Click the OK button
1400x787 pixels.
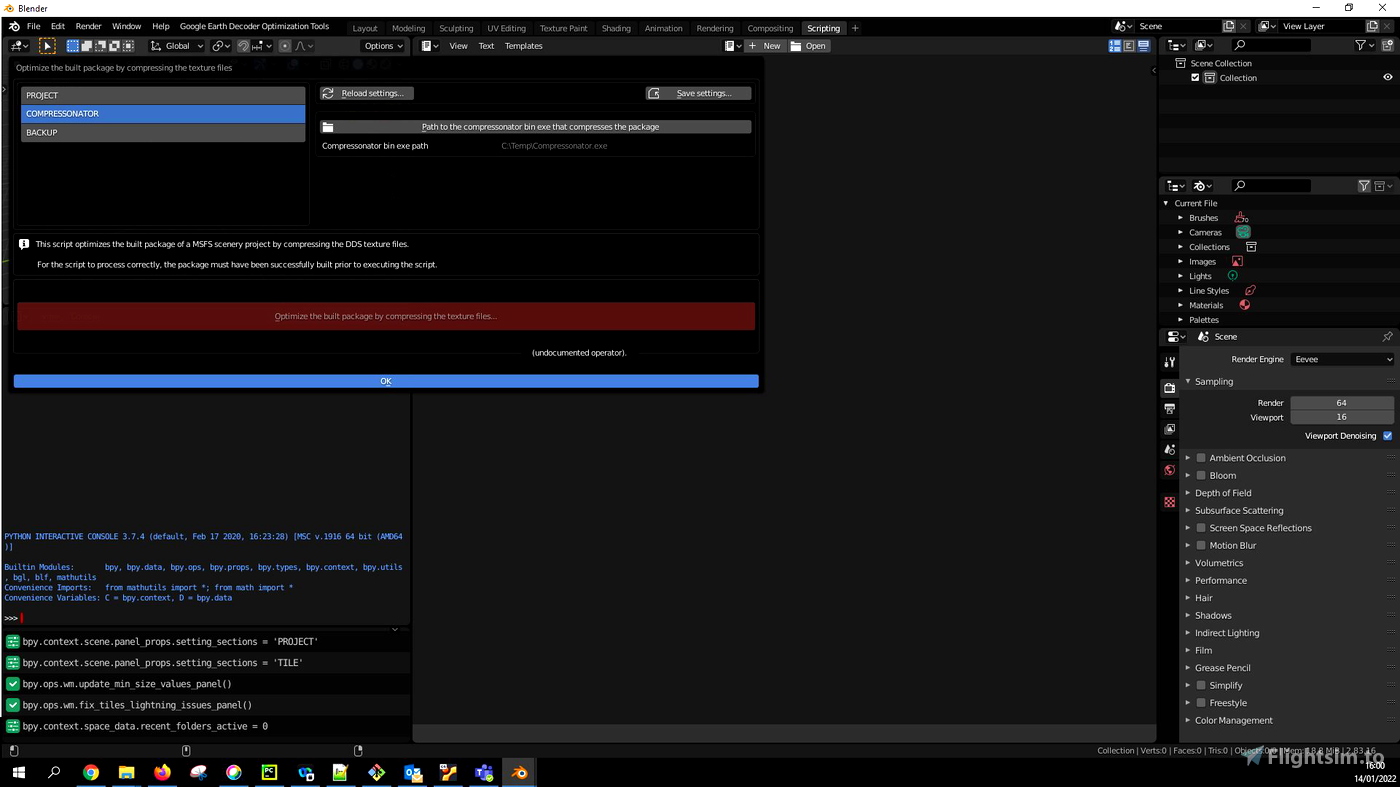pyautogui.click(x=386, y=381)
